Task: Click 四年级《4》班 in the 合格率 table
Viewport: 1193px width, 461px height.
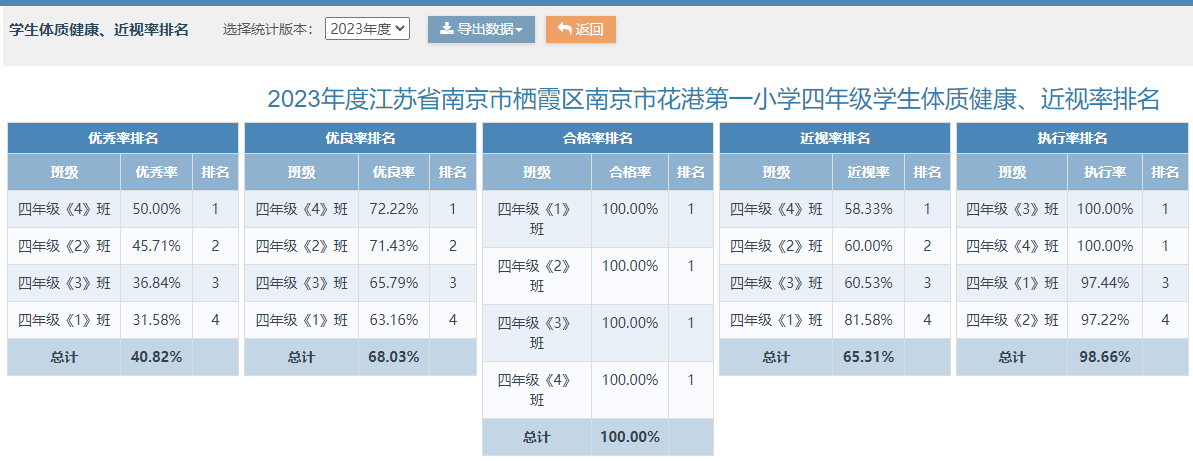Action: (x=537, y=389)
